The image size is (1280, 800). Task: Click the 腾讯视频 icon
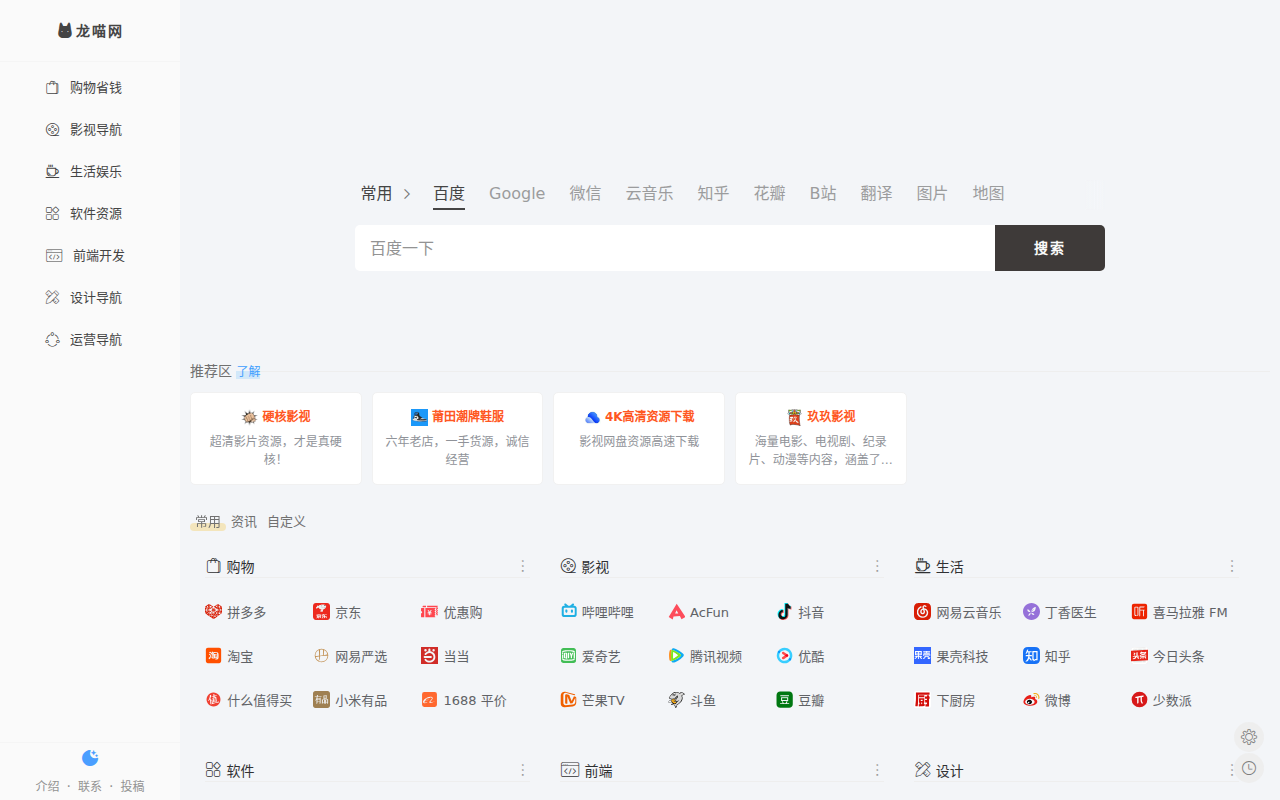tap(677, 656)
